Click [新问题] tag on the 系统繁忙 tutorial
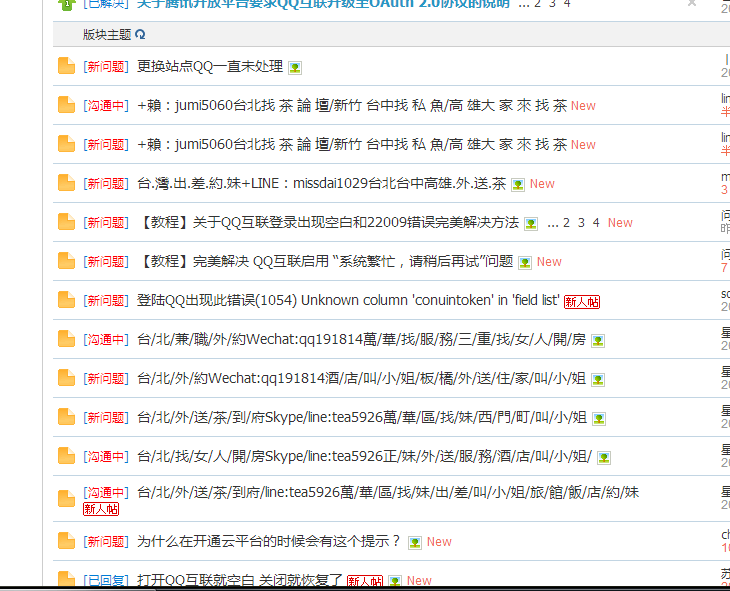This screenshot has height=591, width=730. coord(106,262)
